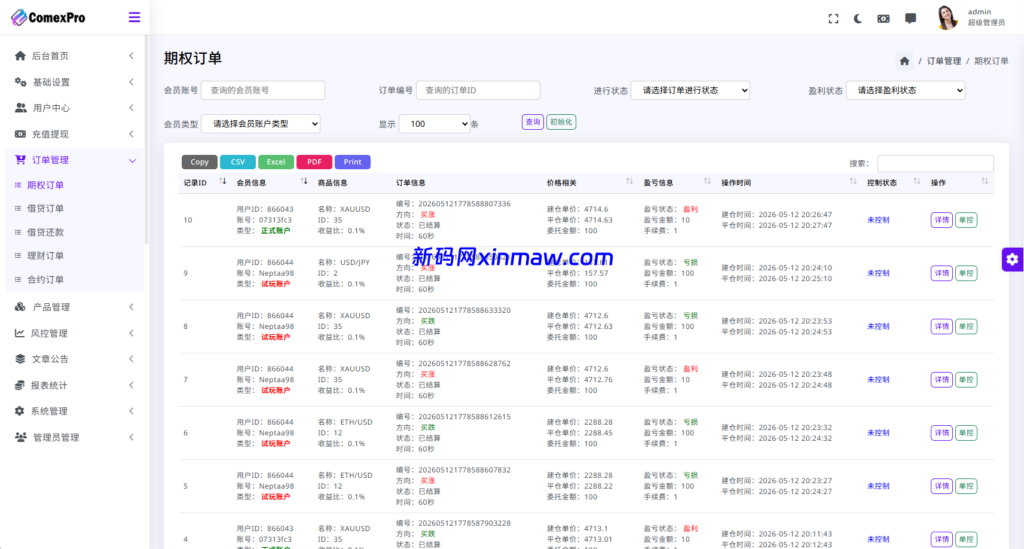Open the cash/money icon in header
The height and width of the screenshot is (549, 1024).
click(x=883, y=19)
